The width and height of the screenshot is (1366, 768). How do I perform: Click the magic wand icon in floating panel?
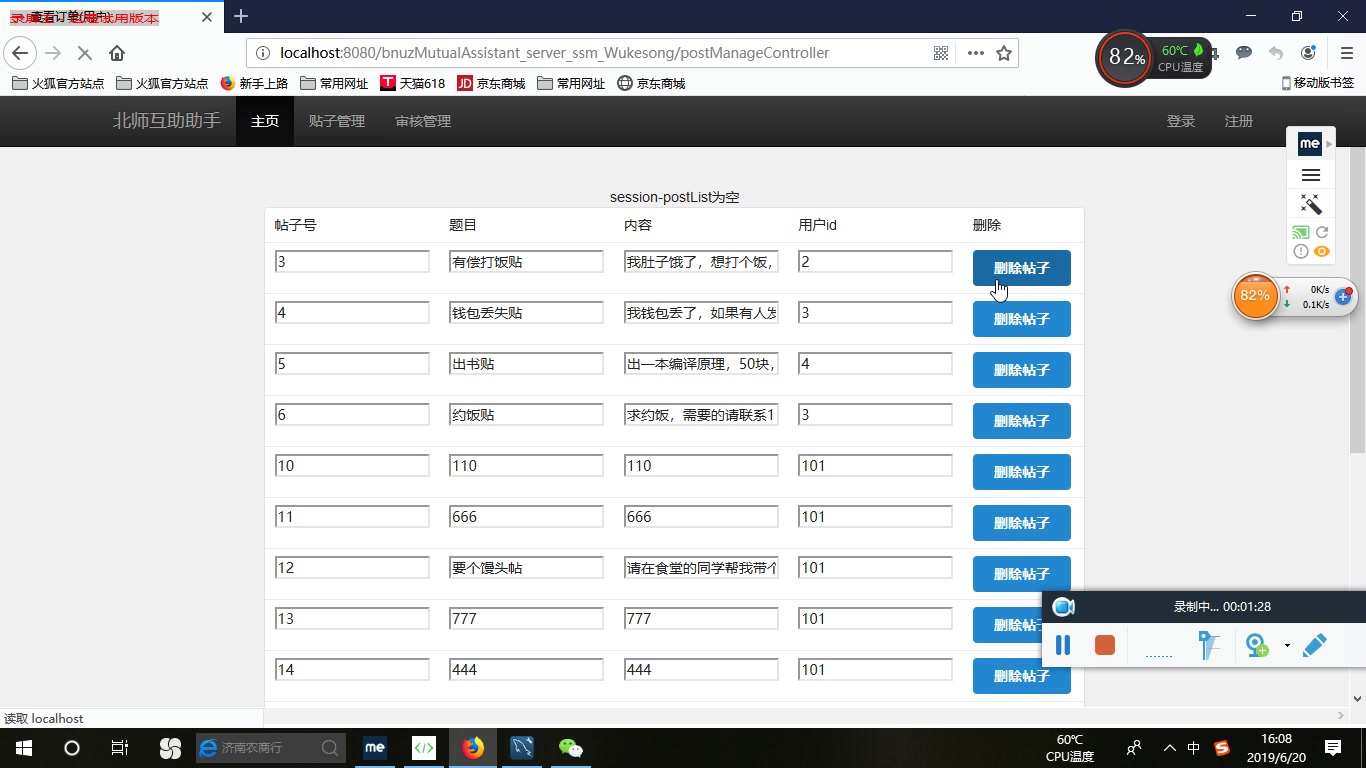(x=1311, y=204)
